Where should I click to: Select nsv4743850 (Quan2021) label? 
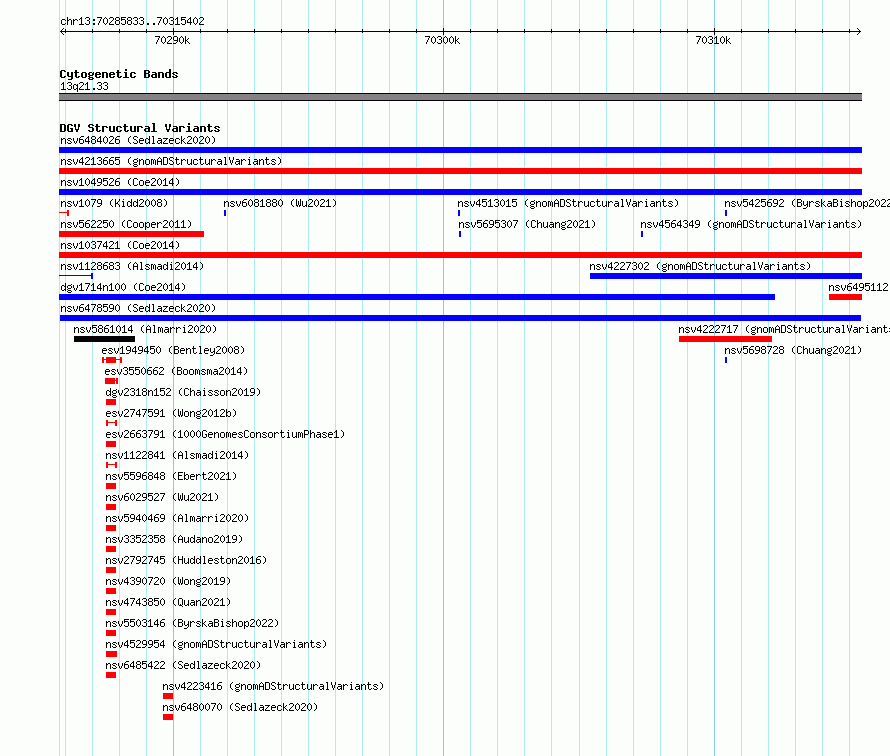click(168, 602)
